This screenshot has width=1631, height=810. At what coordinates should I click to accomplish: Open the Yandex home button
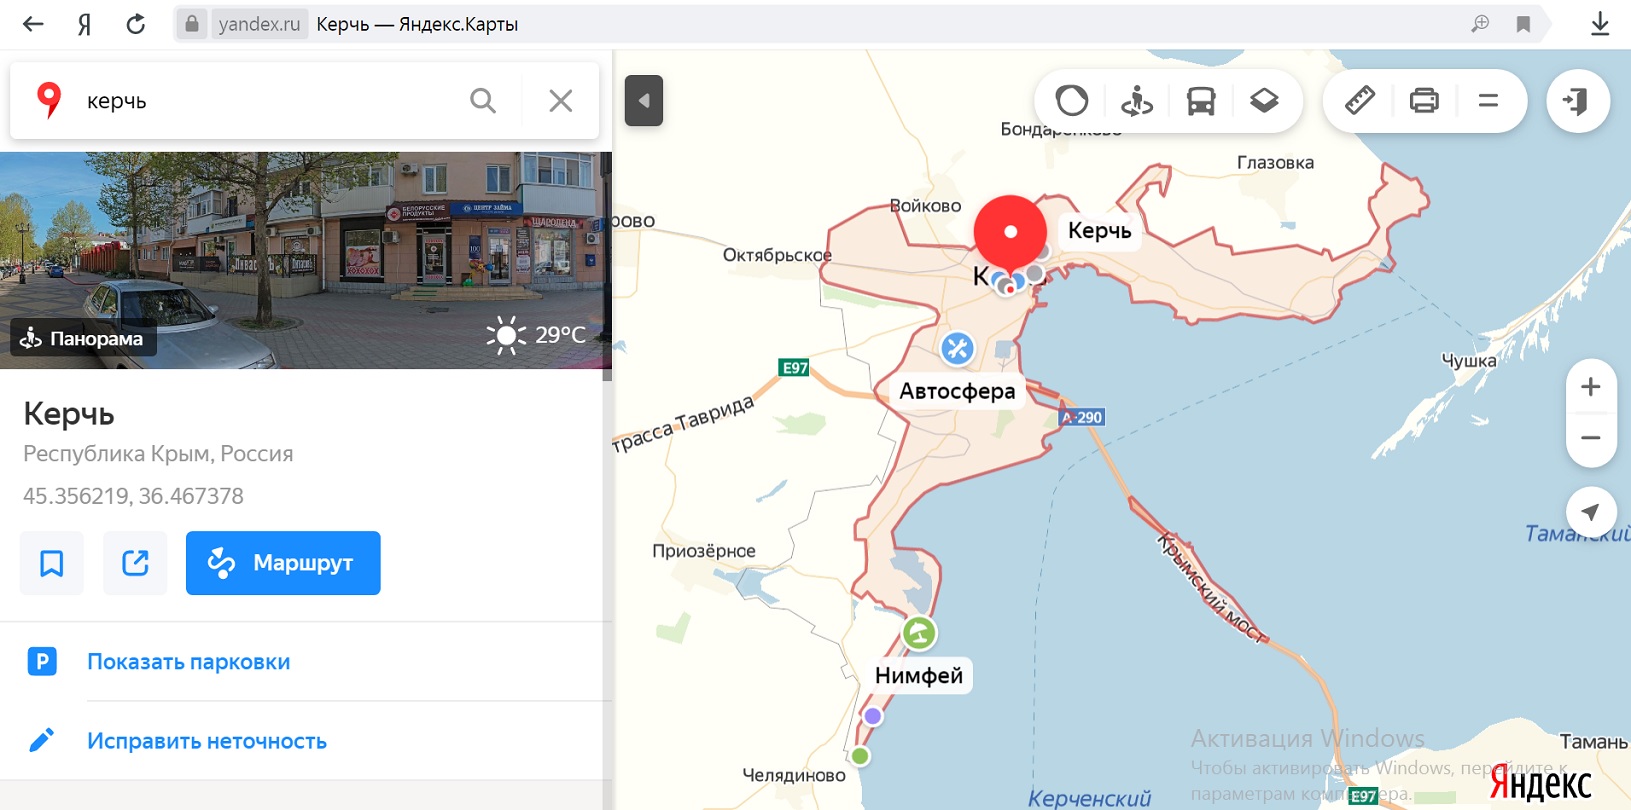[x=85, y=24]
